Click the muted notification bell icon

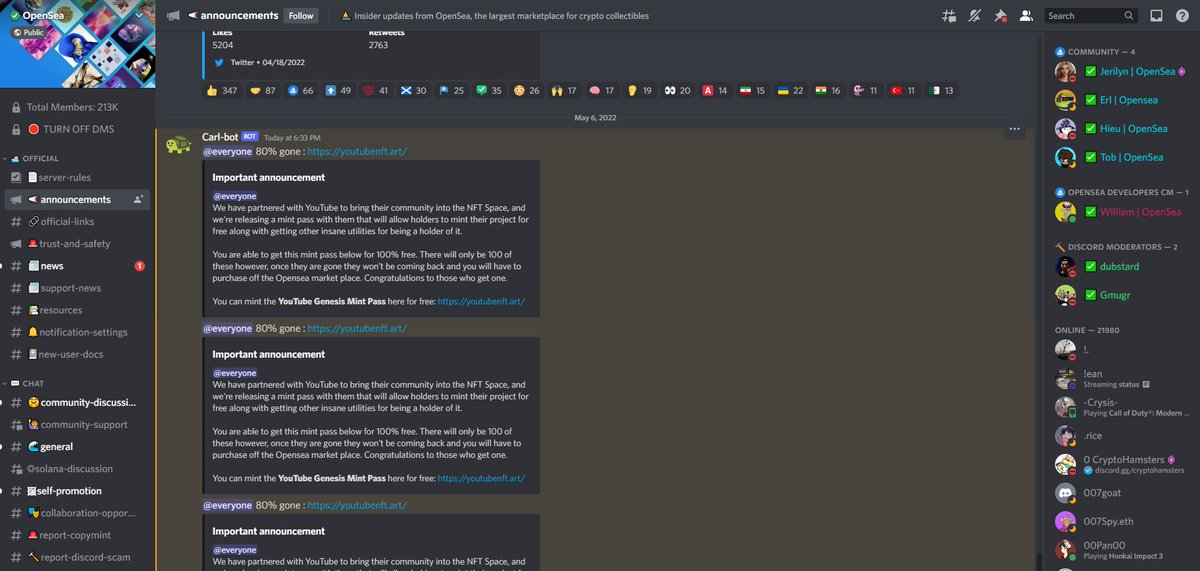(975, 16)
